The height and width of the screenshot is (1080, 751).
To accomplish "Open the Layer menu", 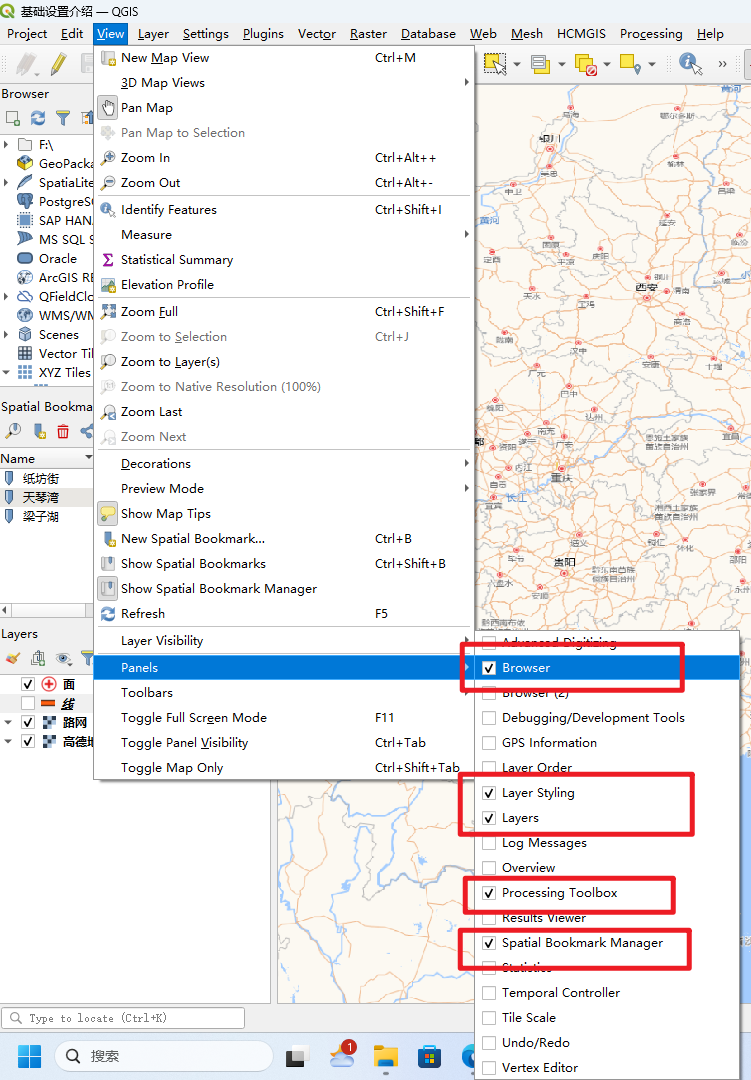I will [x=153, y=34].
